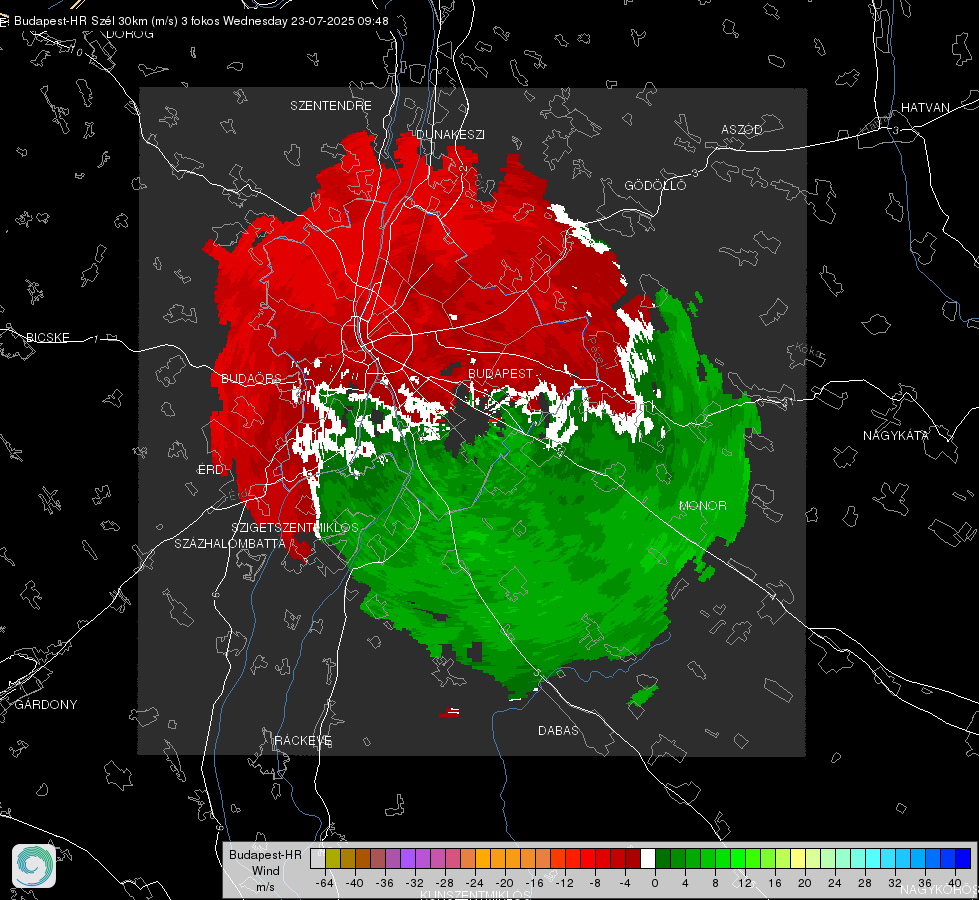Click the DABAS town label

click(x=558, y=730)
